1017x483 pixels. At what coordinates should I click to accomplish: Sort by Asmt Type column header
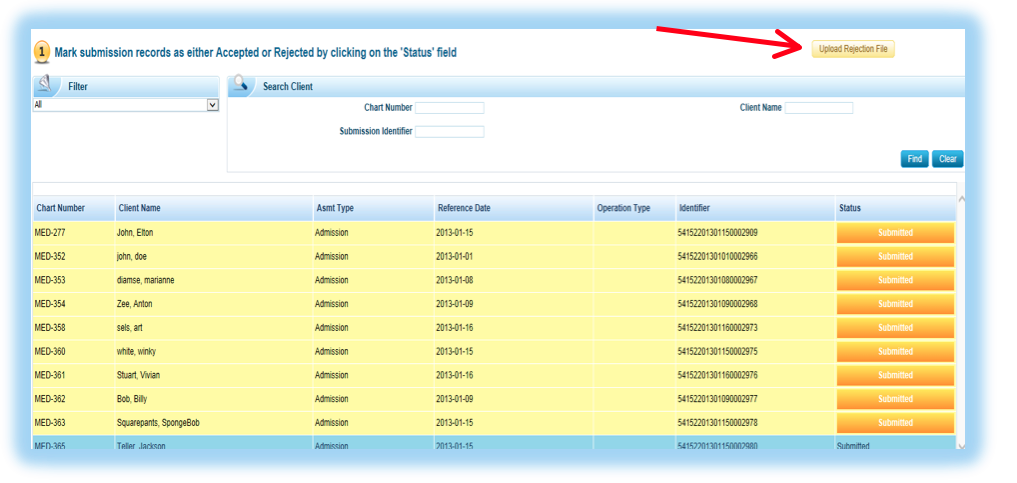[x=334, y=208]
